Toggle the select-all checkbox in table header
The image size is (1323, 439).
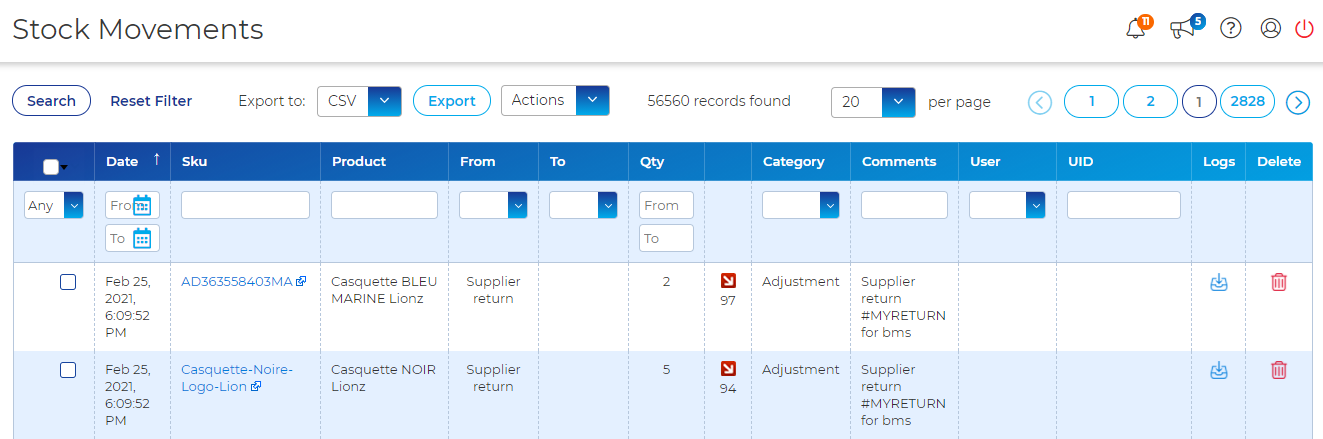tap(51, 167)
